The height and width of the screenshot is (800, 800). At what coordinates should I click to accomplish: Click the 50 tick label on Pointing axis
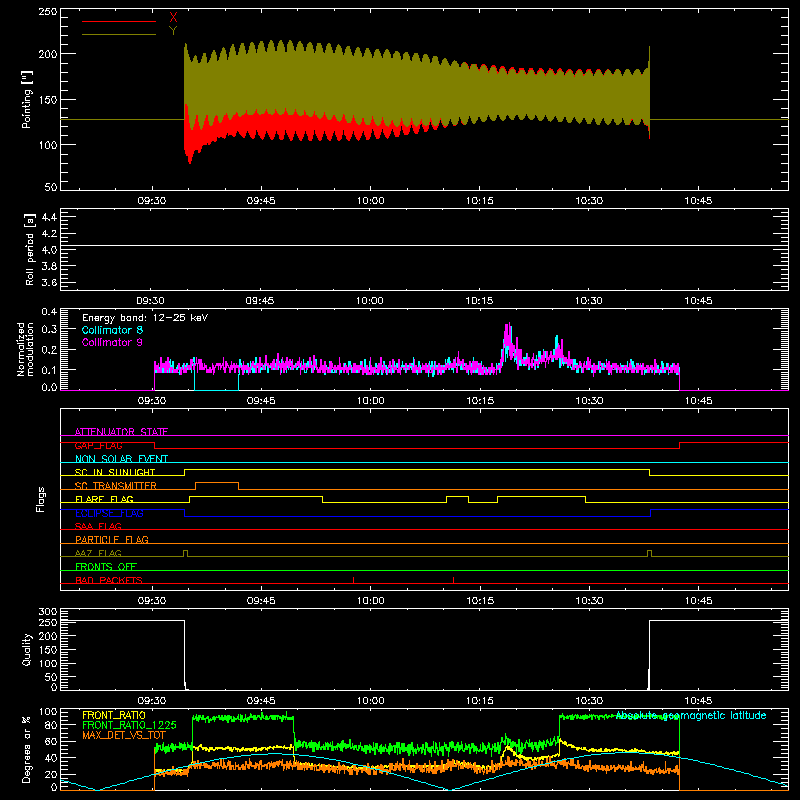coord(51,187)
